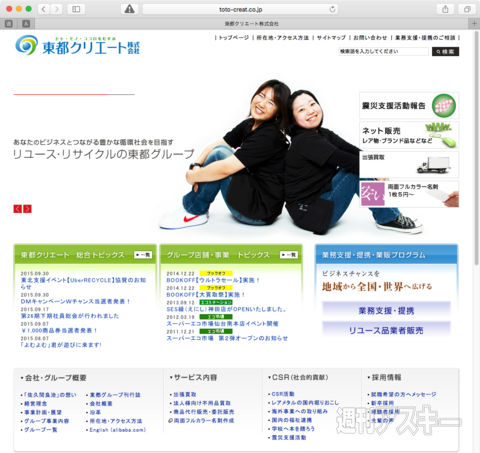Screen dimensions: 480x453
Task: Click the warning triangle toolbar icon
Action: [129, 9]
